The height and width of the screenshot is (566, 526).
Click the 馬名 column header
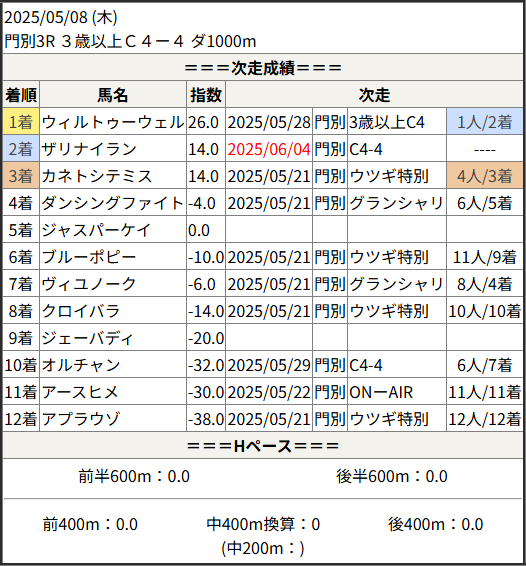[x=113, y=95]
